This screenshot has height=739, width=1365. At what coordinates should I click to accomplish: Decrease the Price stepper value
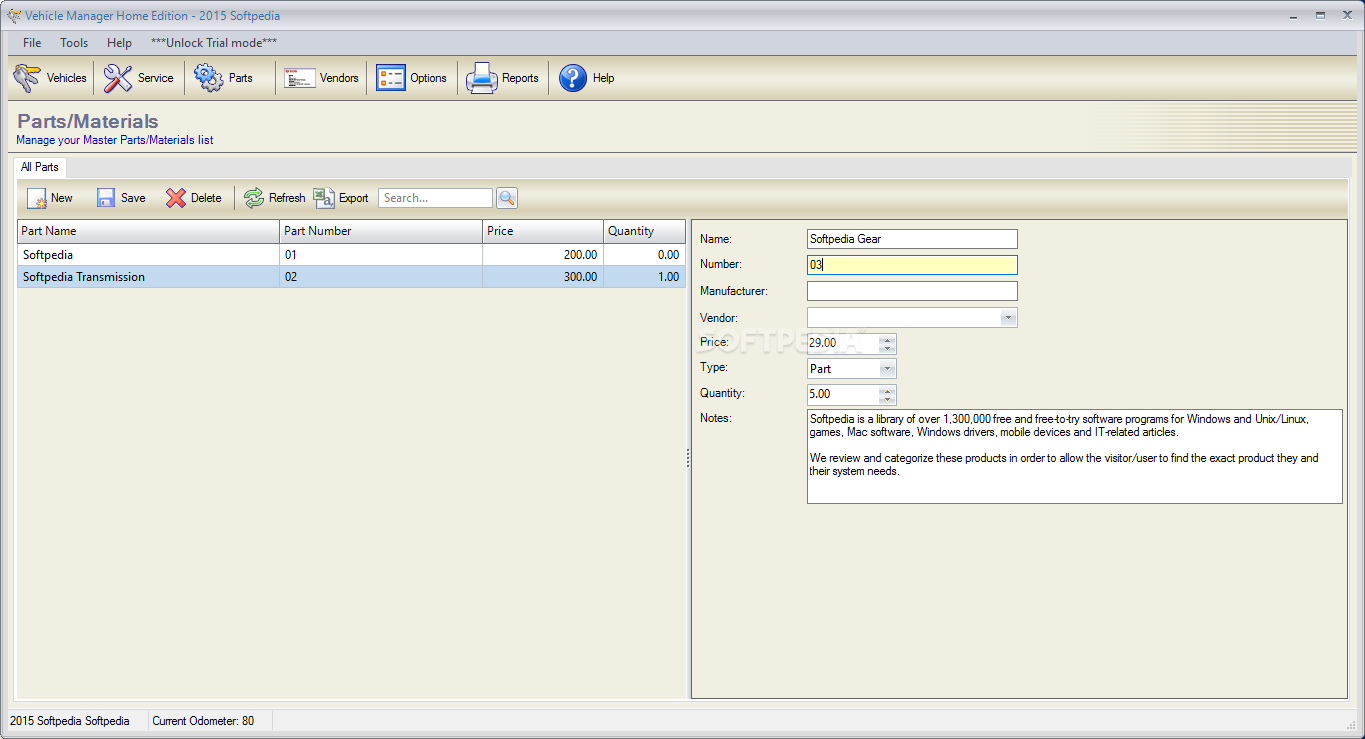(x=887, y=348)
